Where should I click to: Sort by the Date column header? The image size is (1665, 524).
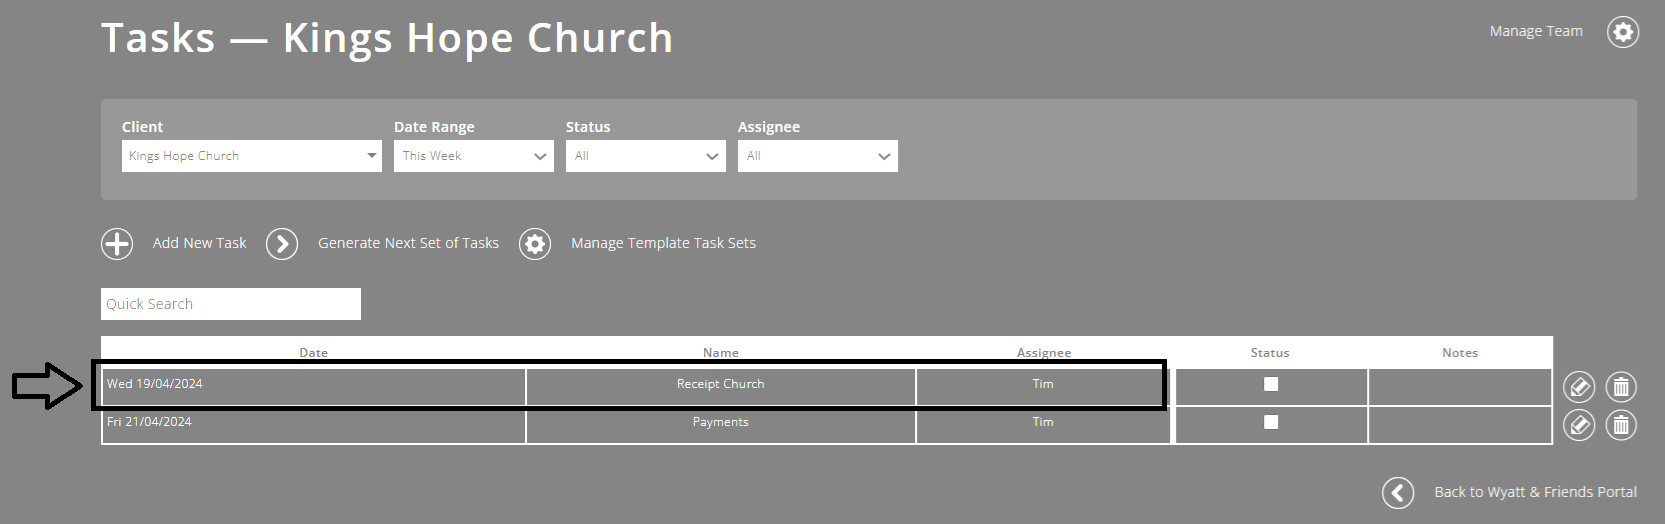click(x=313, y=353)
